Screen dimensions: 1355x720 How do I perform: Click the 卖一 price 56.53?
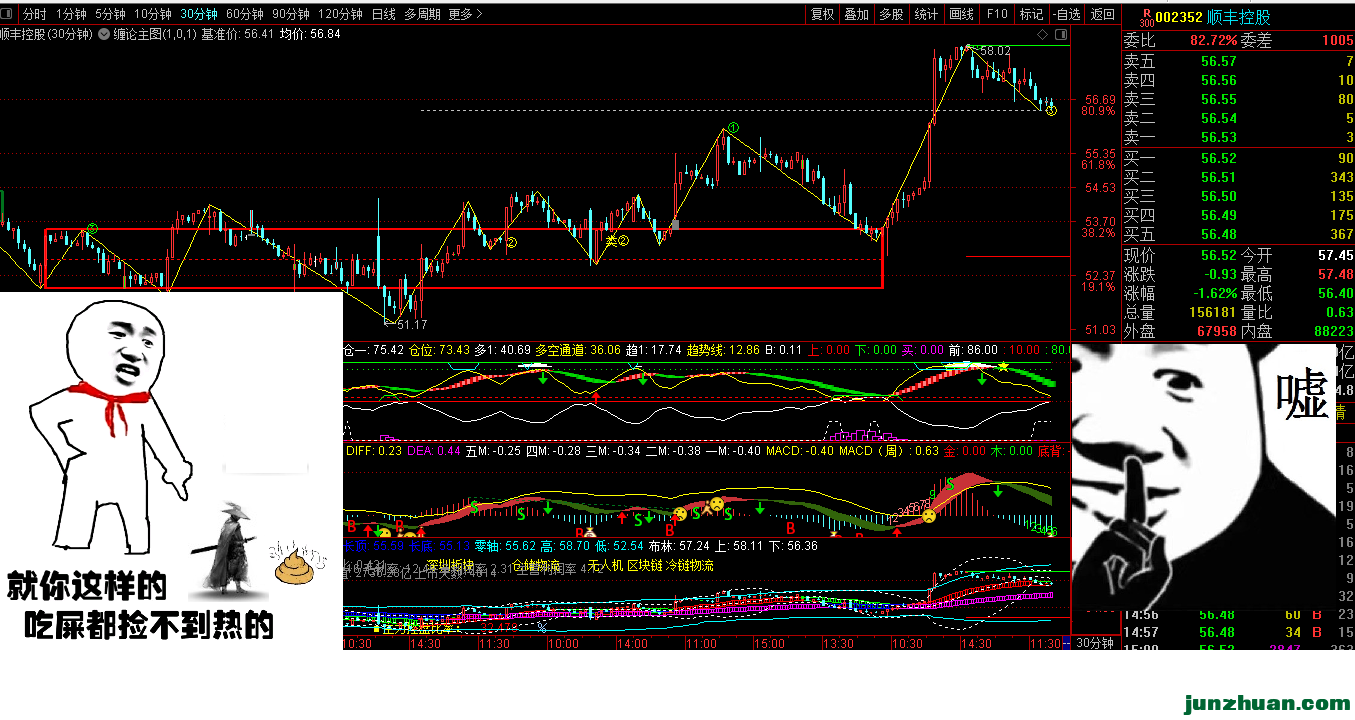1218,138
